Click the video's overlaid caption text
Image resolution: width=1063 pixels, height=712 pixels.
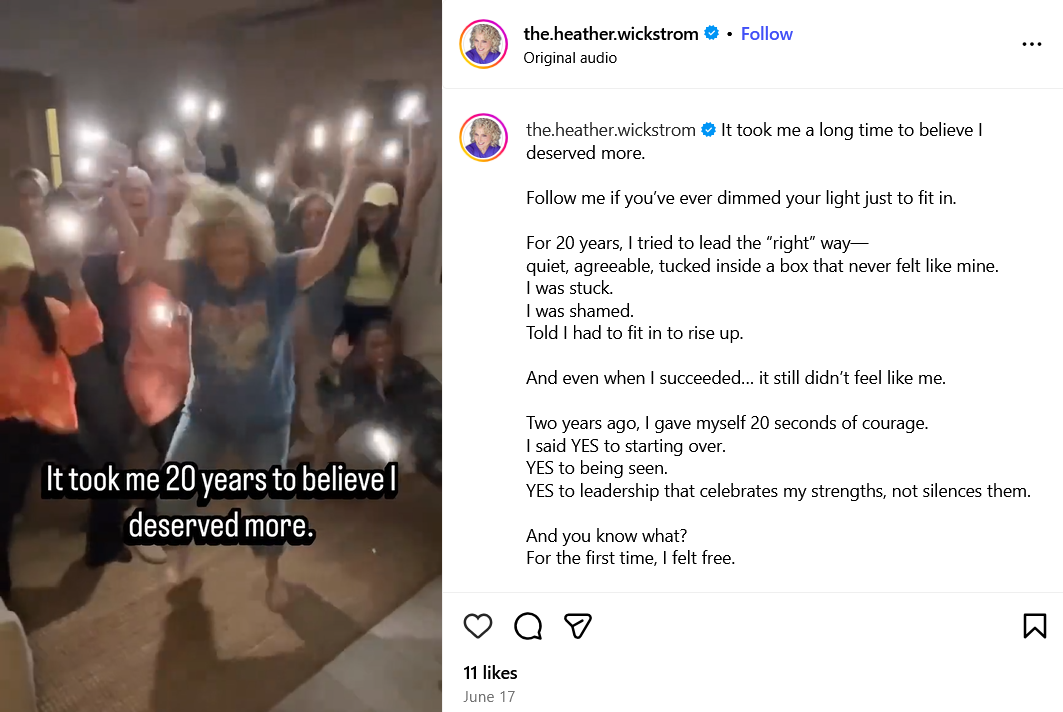point(221,502)
